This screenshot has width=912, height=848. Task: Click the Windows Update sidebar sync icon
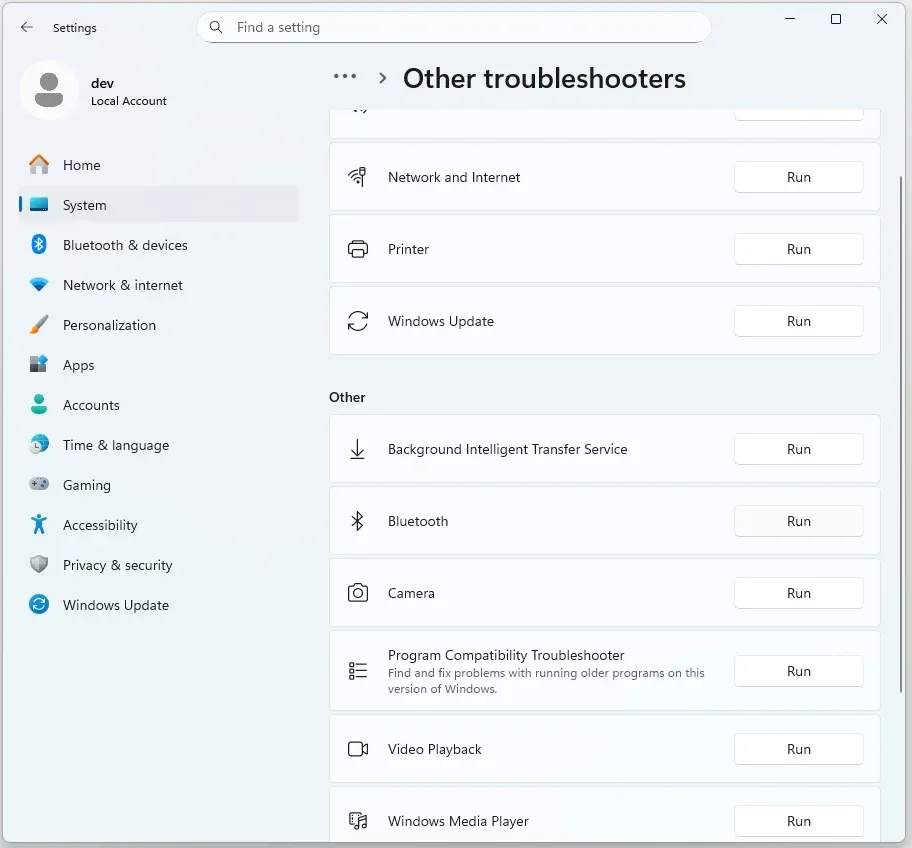(x=39, y=604)
